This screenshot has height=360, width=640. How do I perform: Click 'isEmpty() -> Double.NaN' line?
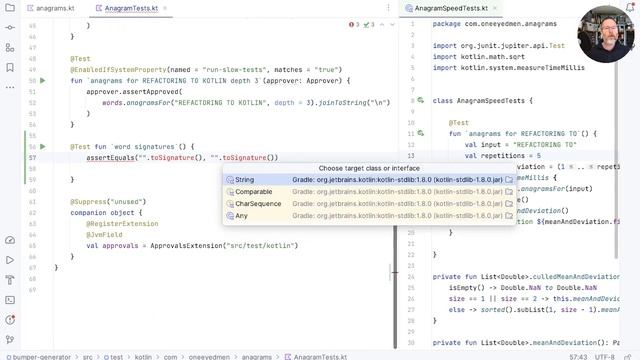point(523,288)
